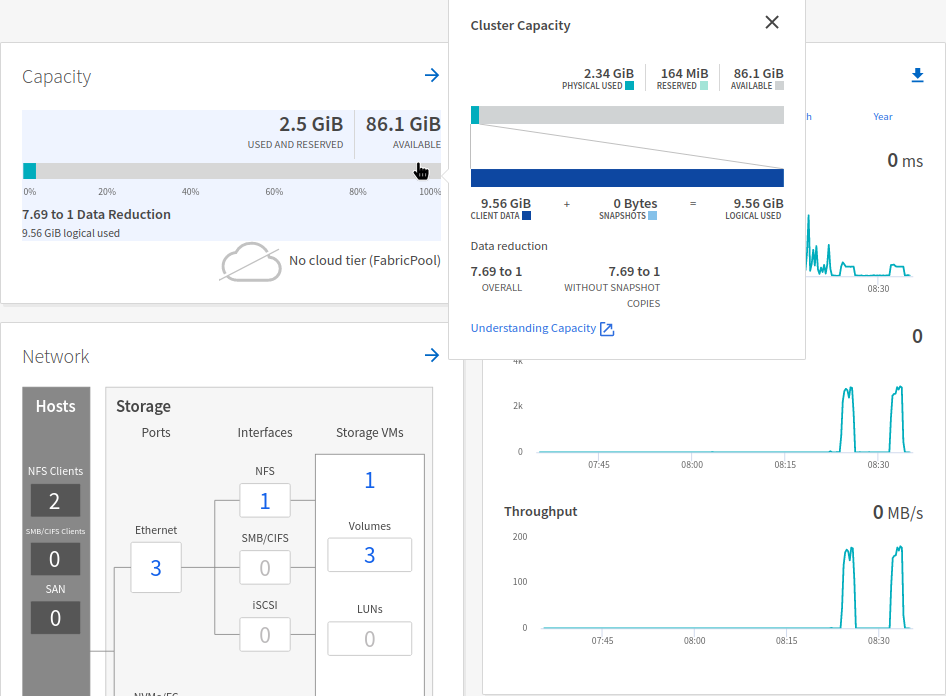
Task: Click the capacity usage bar
Action: 232,171
